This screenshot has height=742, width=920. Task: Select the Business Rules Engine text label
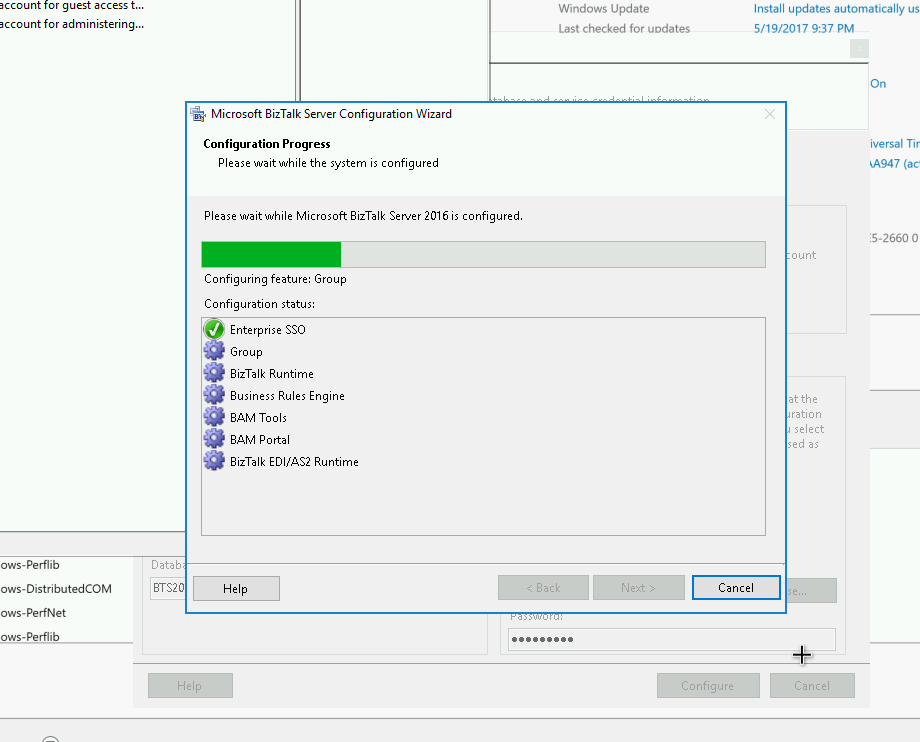tap(287, 395)
